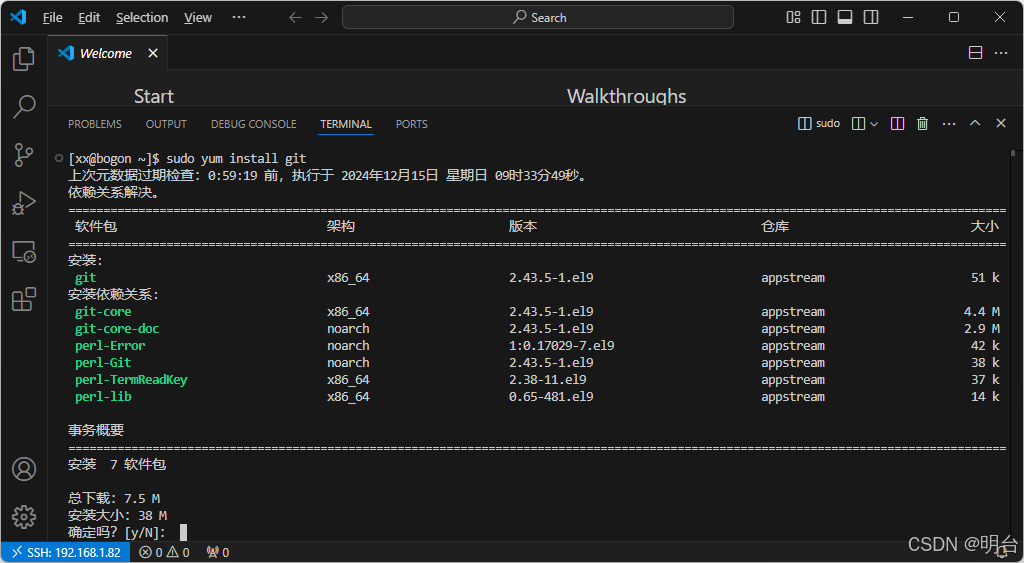Switch to the PORTS tab

tap(411, 124)
